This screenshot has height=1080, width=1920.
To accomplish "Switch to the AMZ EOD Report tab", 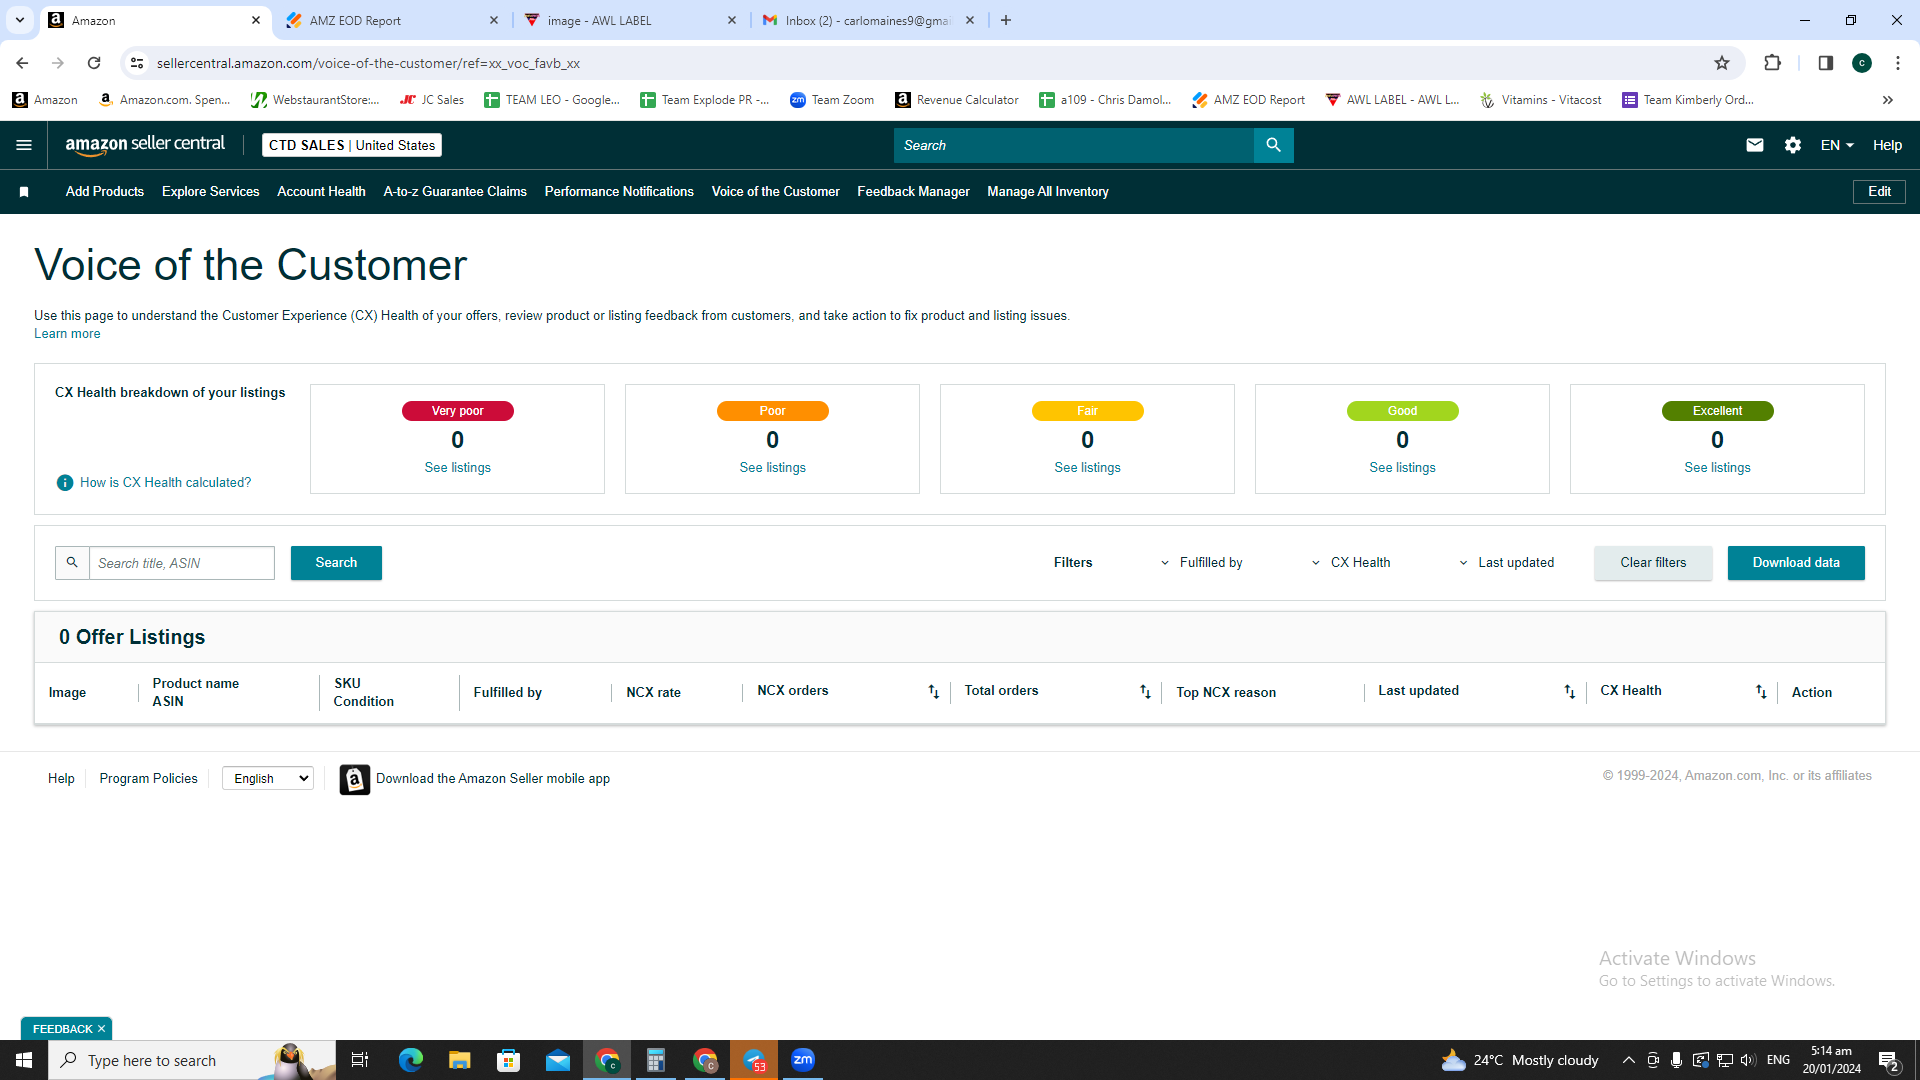I will coord(390,20).
